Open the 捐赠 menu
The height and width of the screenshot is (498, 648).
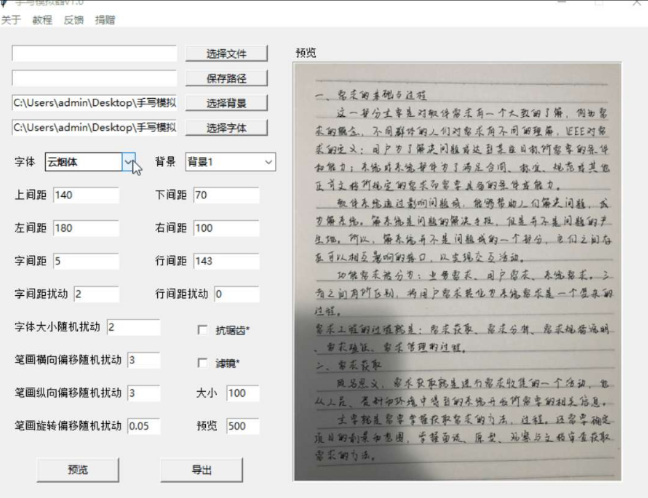(104, 19)
